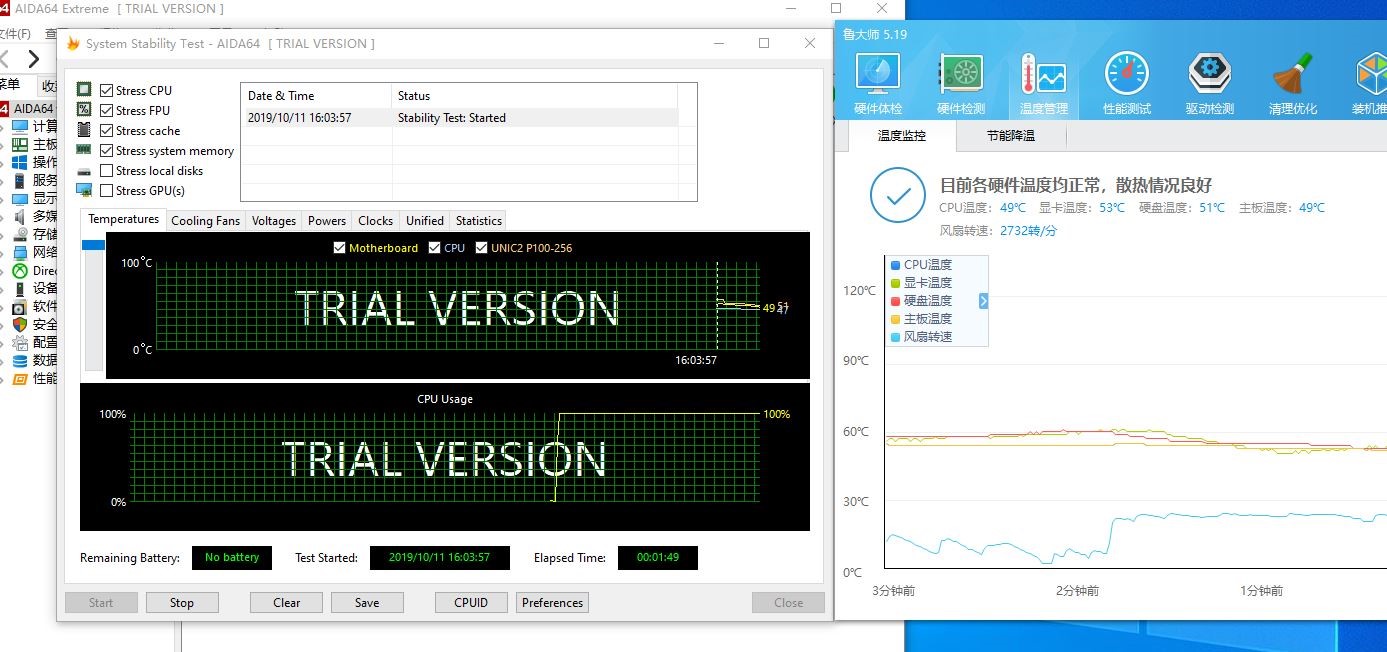Click the flame icon in Stability Test title bar
Image resolution: width=1387 pixels, height=652 pixels.
click(72, 43)
